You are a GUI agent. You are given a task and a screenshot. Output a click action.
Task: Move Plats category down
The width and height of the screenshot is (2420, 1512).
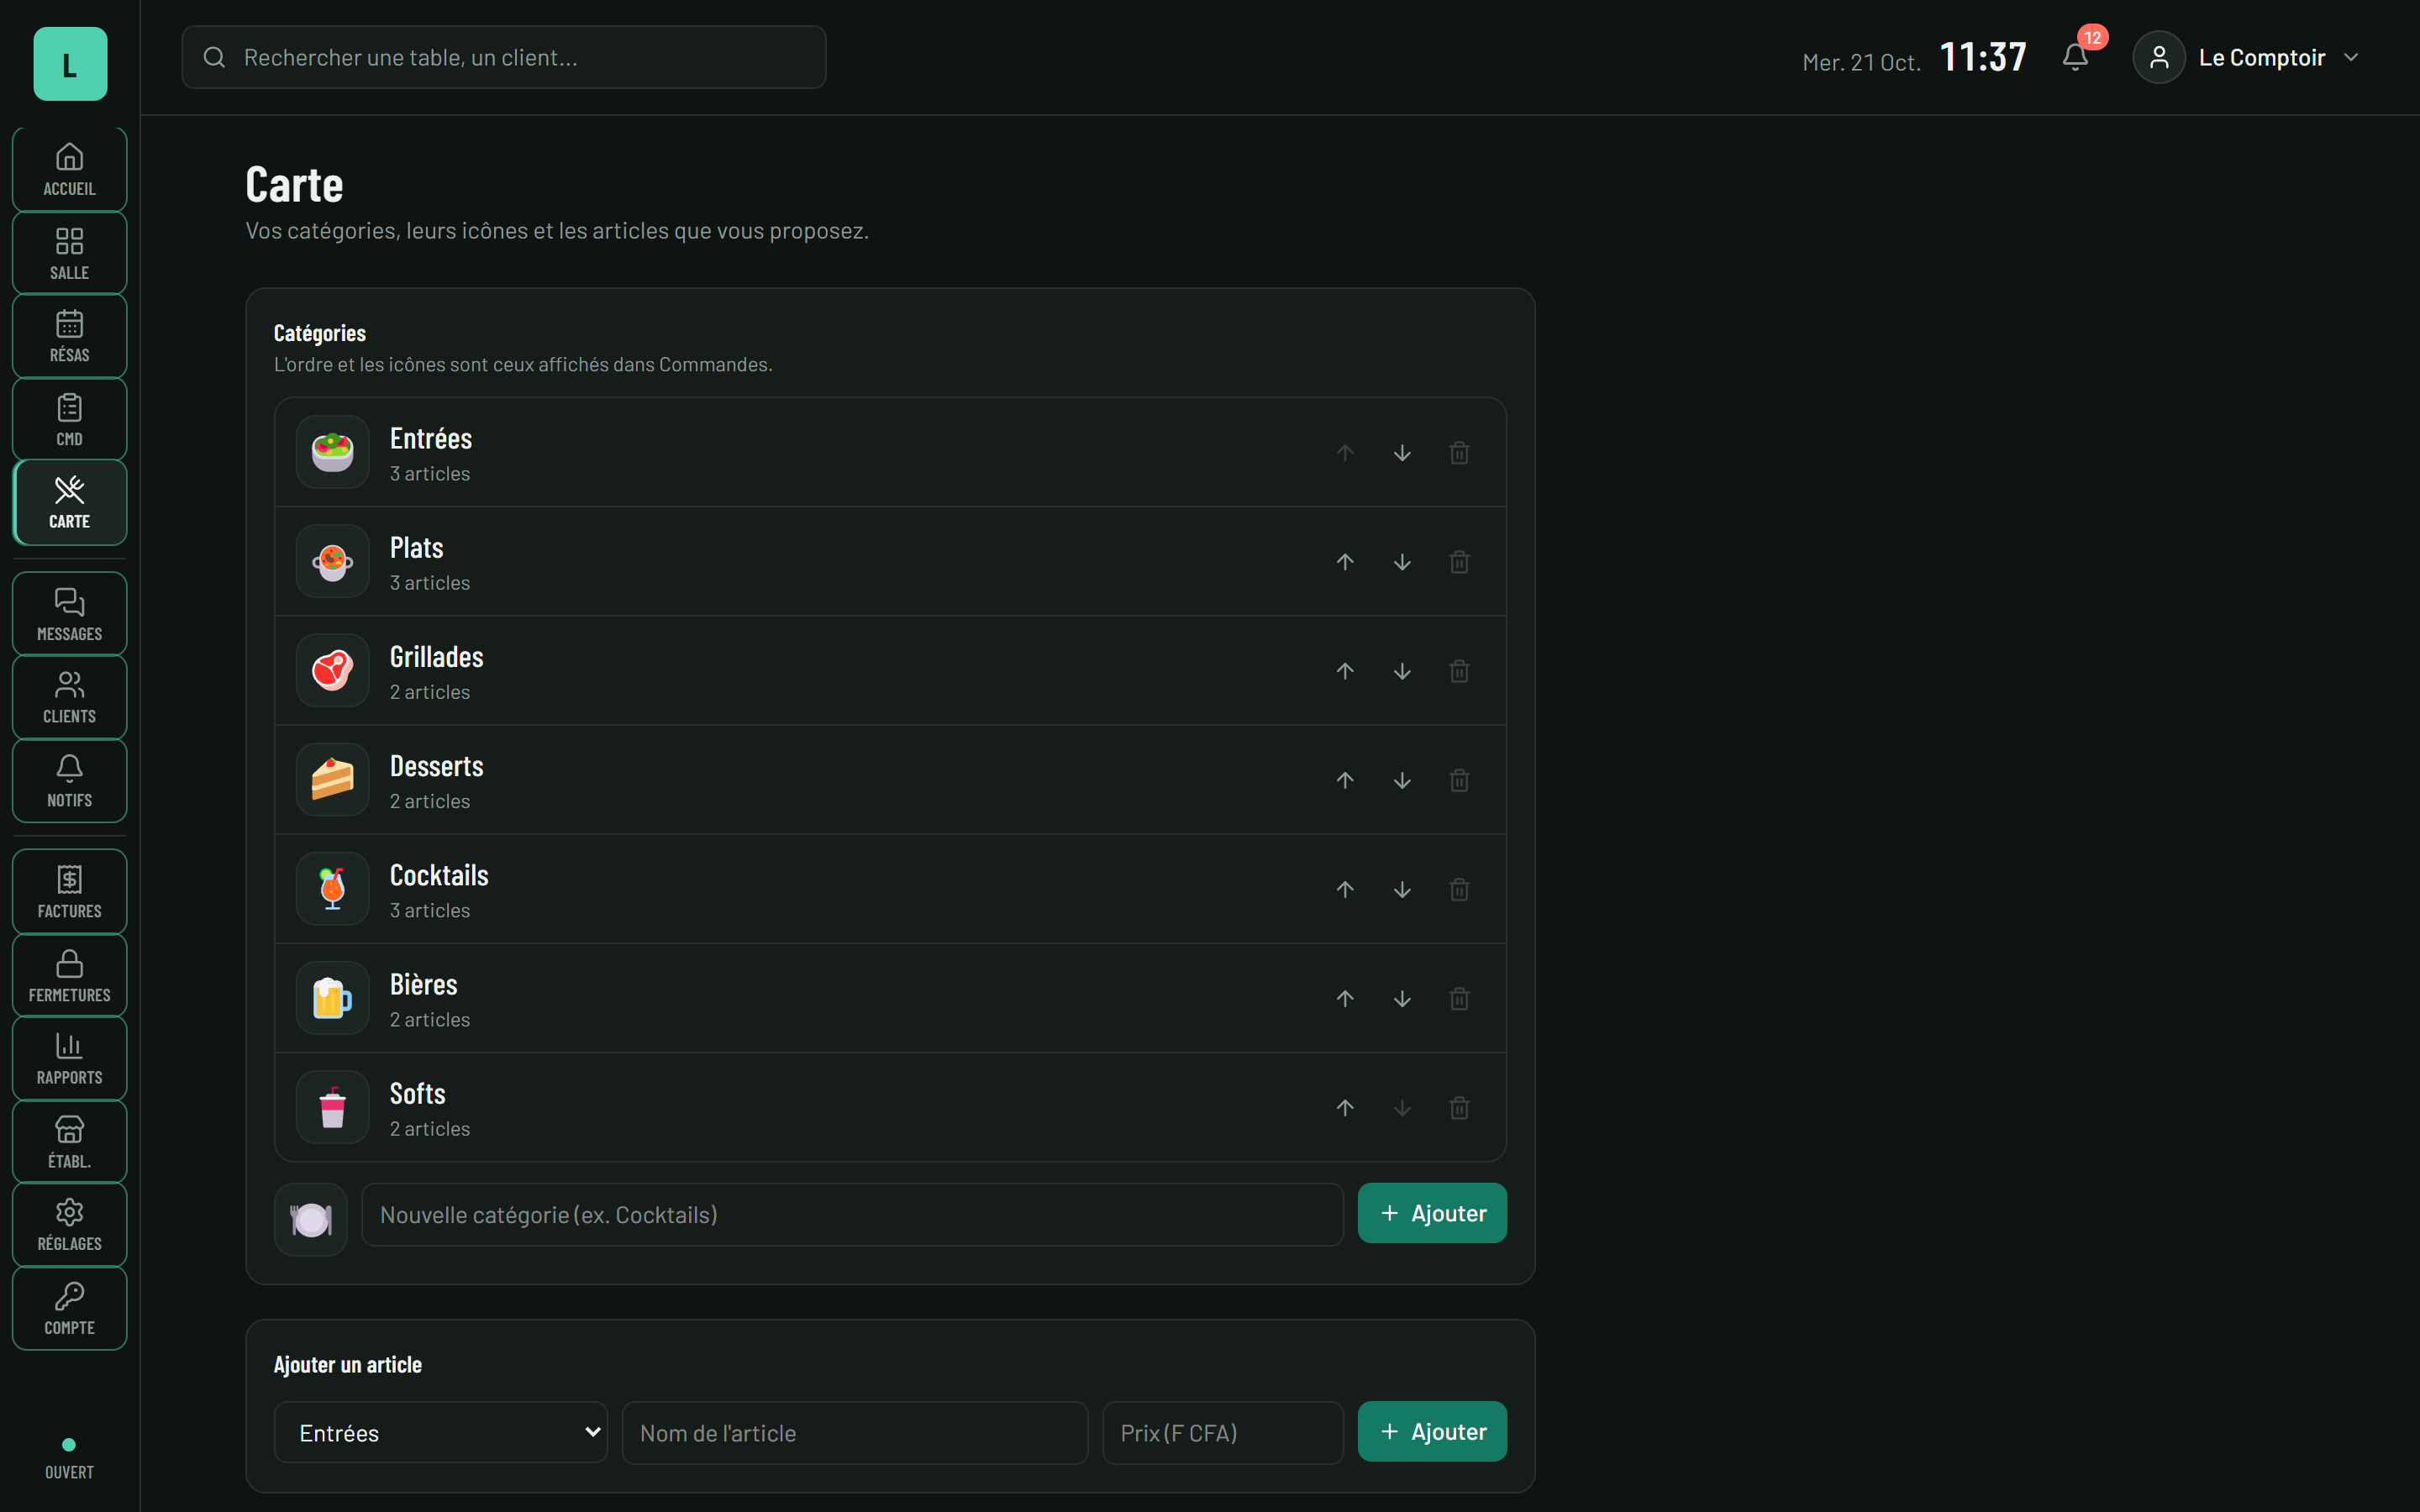[1402, 562]
